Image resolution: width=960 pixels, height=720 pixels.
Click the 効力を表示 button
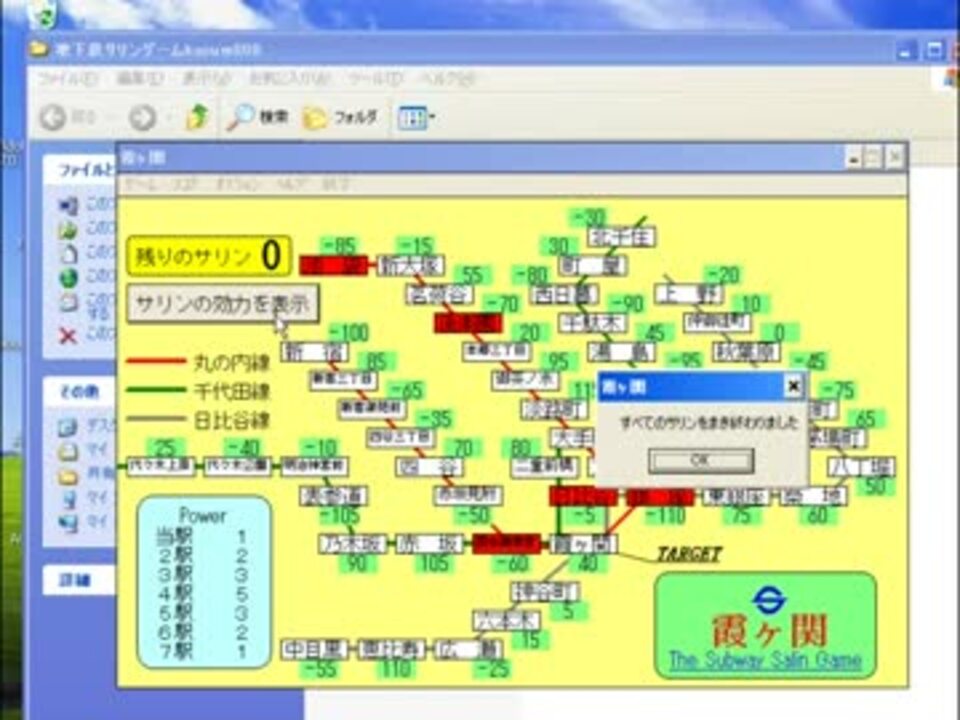pos(222,303)
